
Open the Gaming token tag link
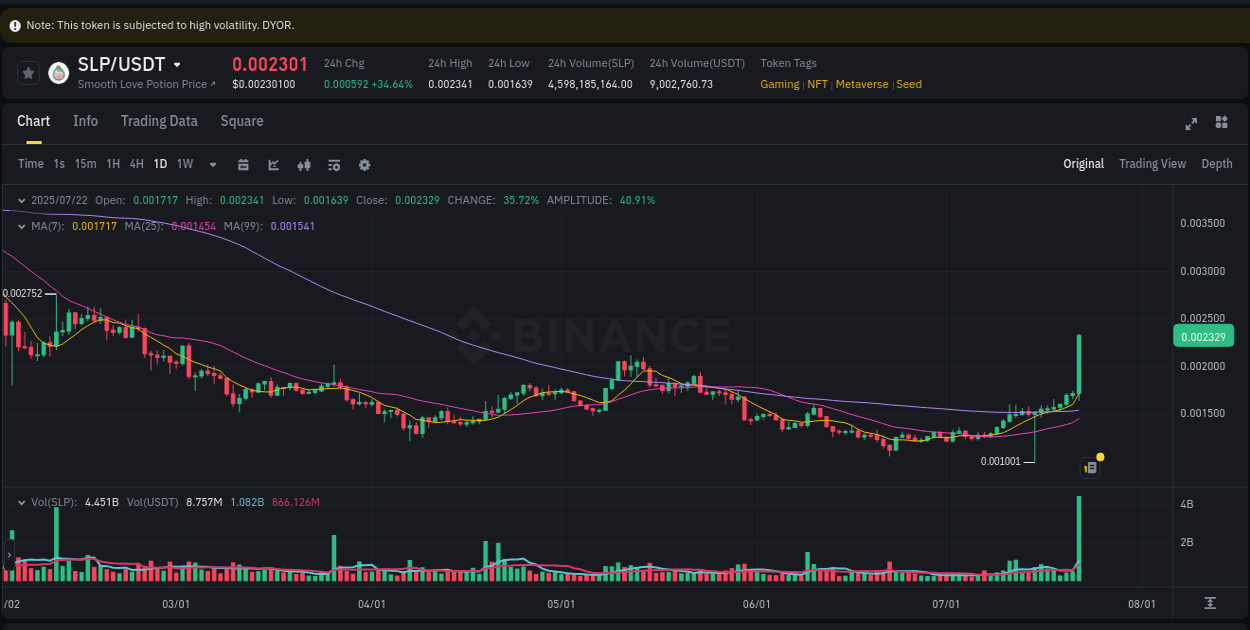click(780, 84)
